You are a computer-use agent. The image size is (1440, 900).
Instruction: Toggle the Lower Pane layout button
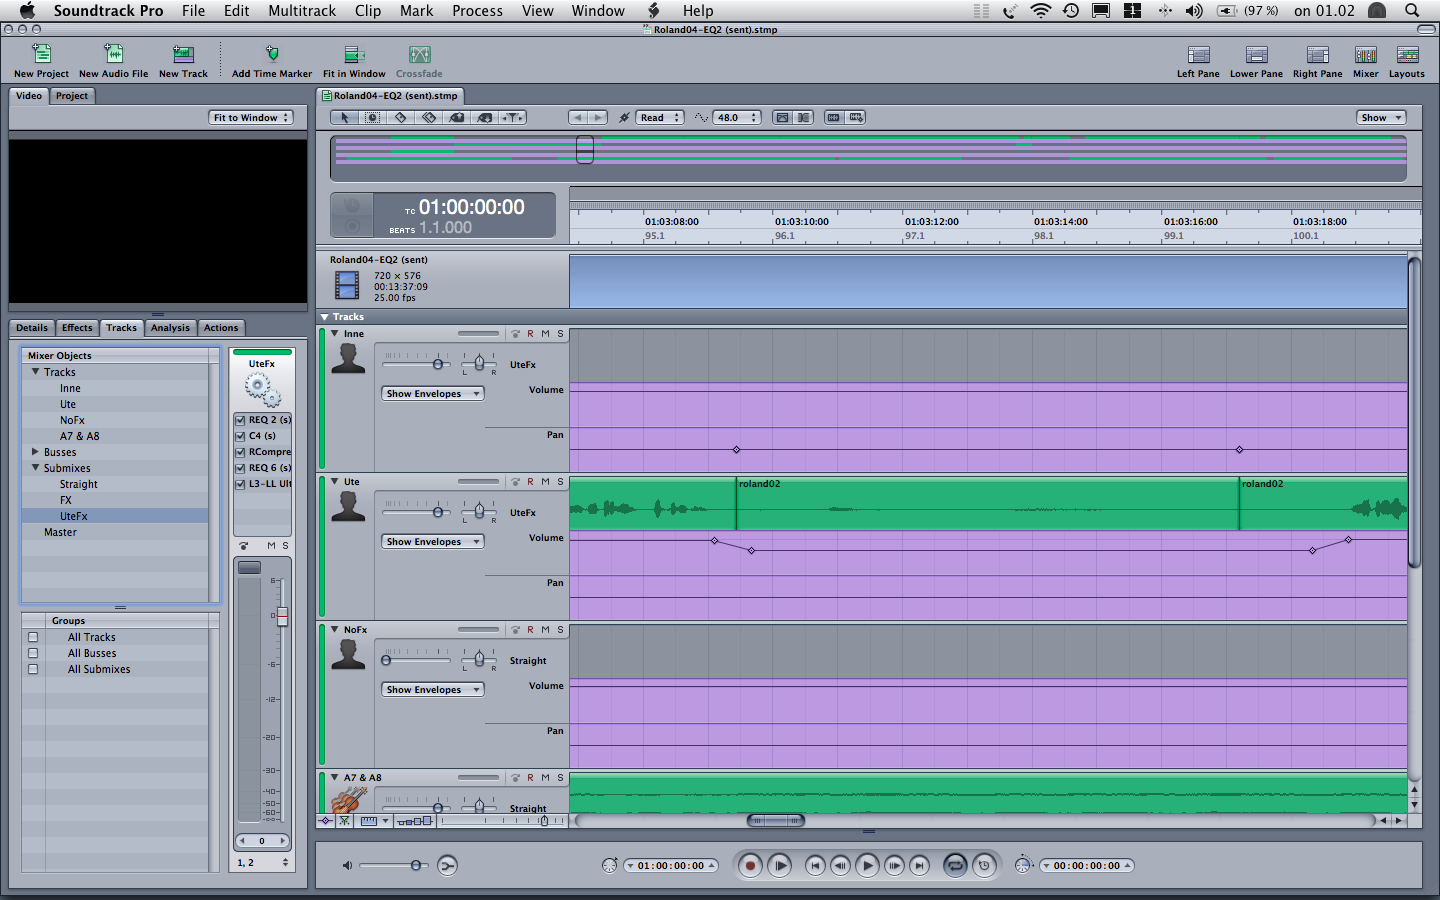pyautogui.click(x=1256, y=60)
